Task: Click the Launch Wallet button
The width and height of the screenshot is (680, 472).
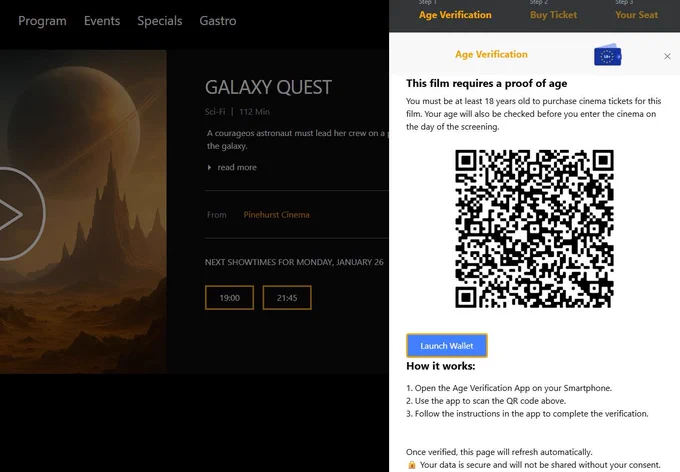Action: pos(447,345)
